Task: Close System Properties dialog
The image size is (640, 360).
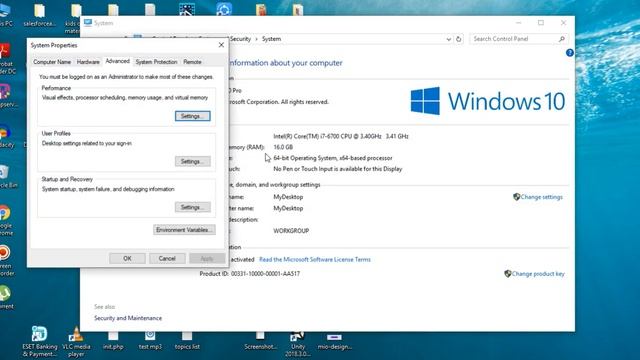Action: coord(221,45)
